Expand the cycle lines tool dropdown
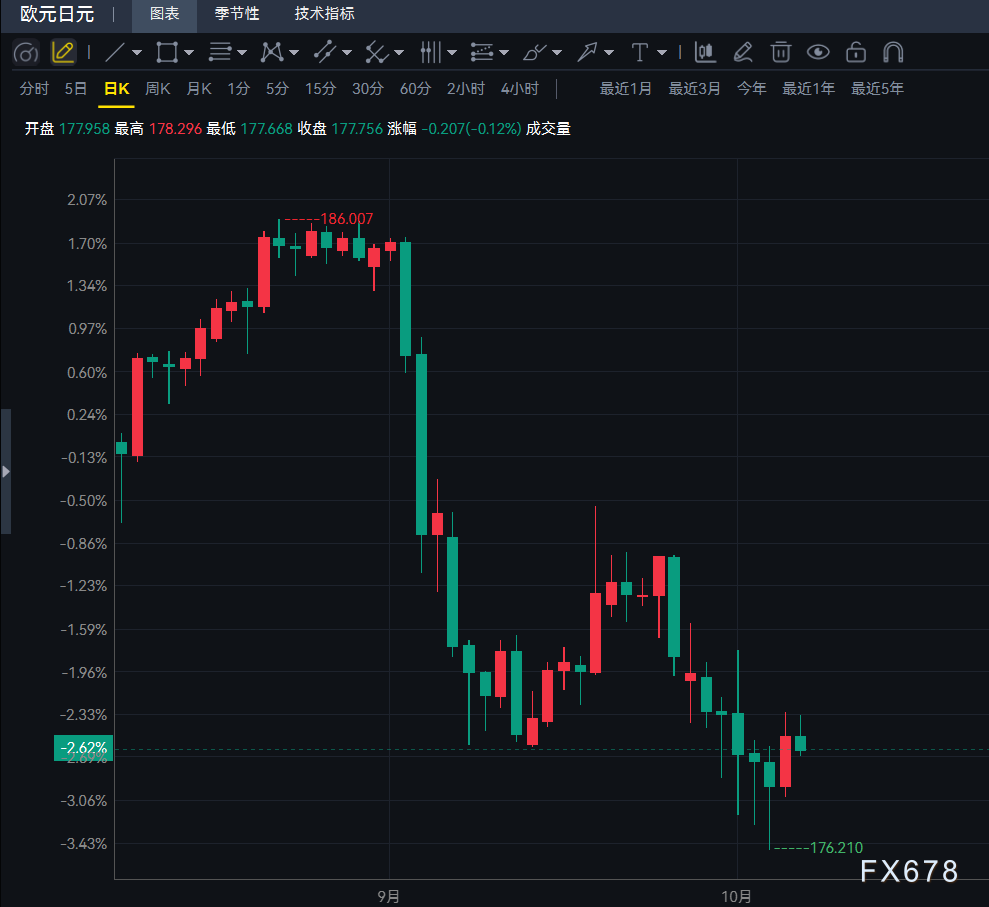 tap(452, 53)
